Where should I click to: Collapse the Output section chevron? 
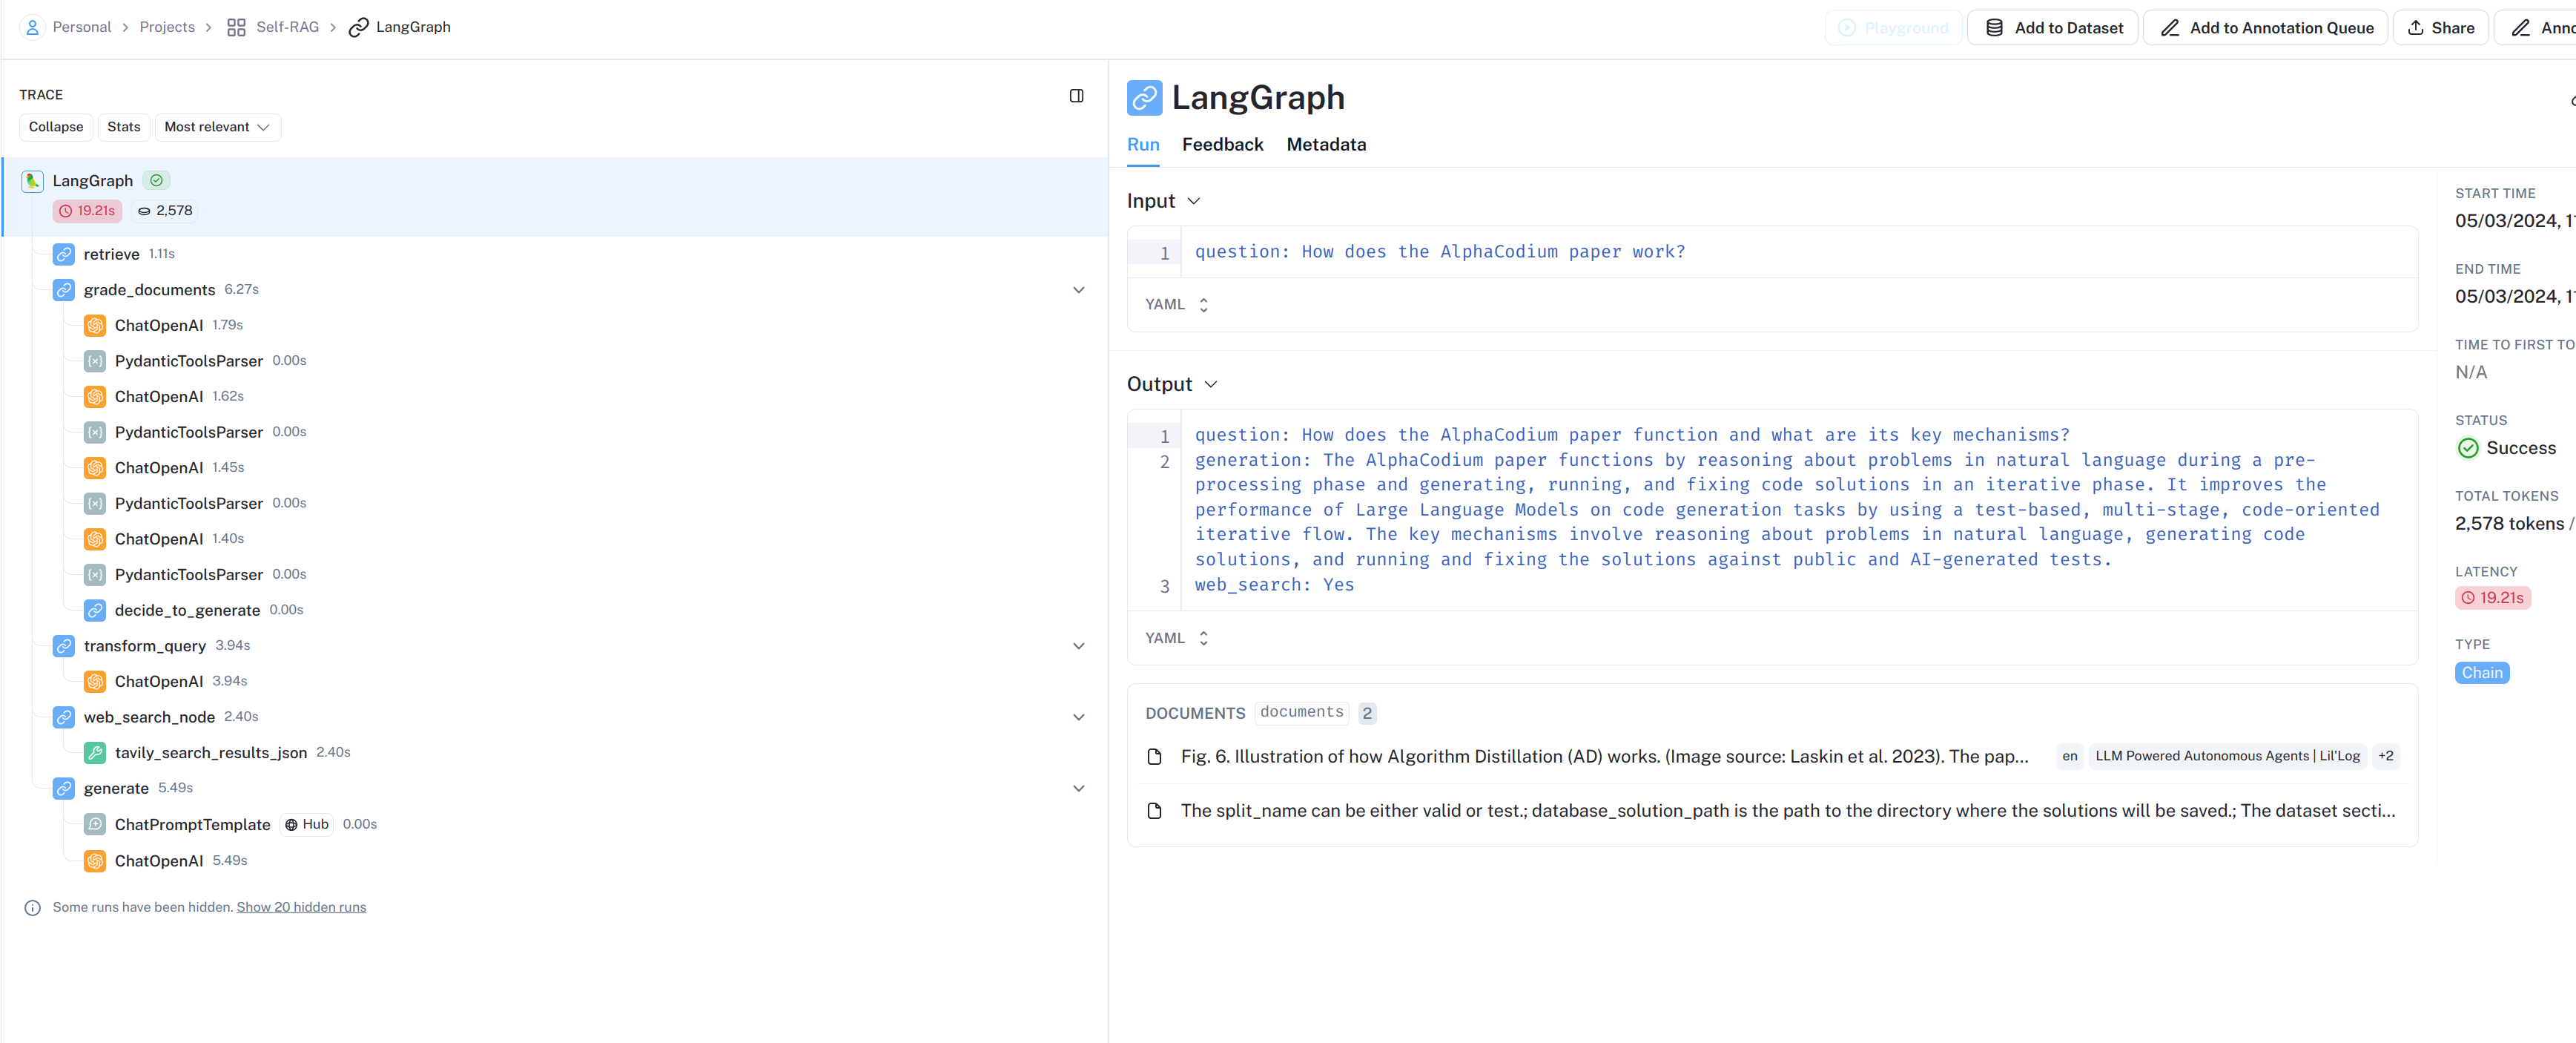1210,385
